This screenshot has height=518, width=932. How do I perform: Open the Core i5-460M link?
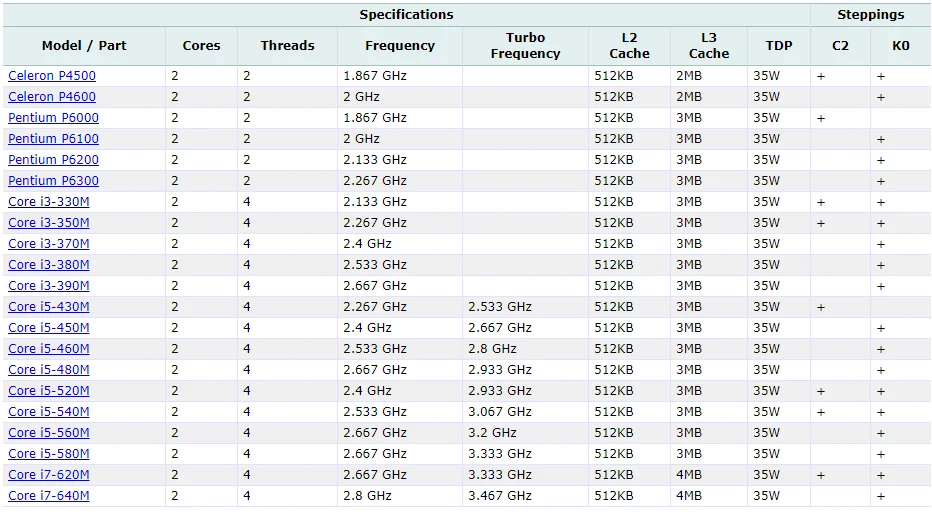[49, 349]
